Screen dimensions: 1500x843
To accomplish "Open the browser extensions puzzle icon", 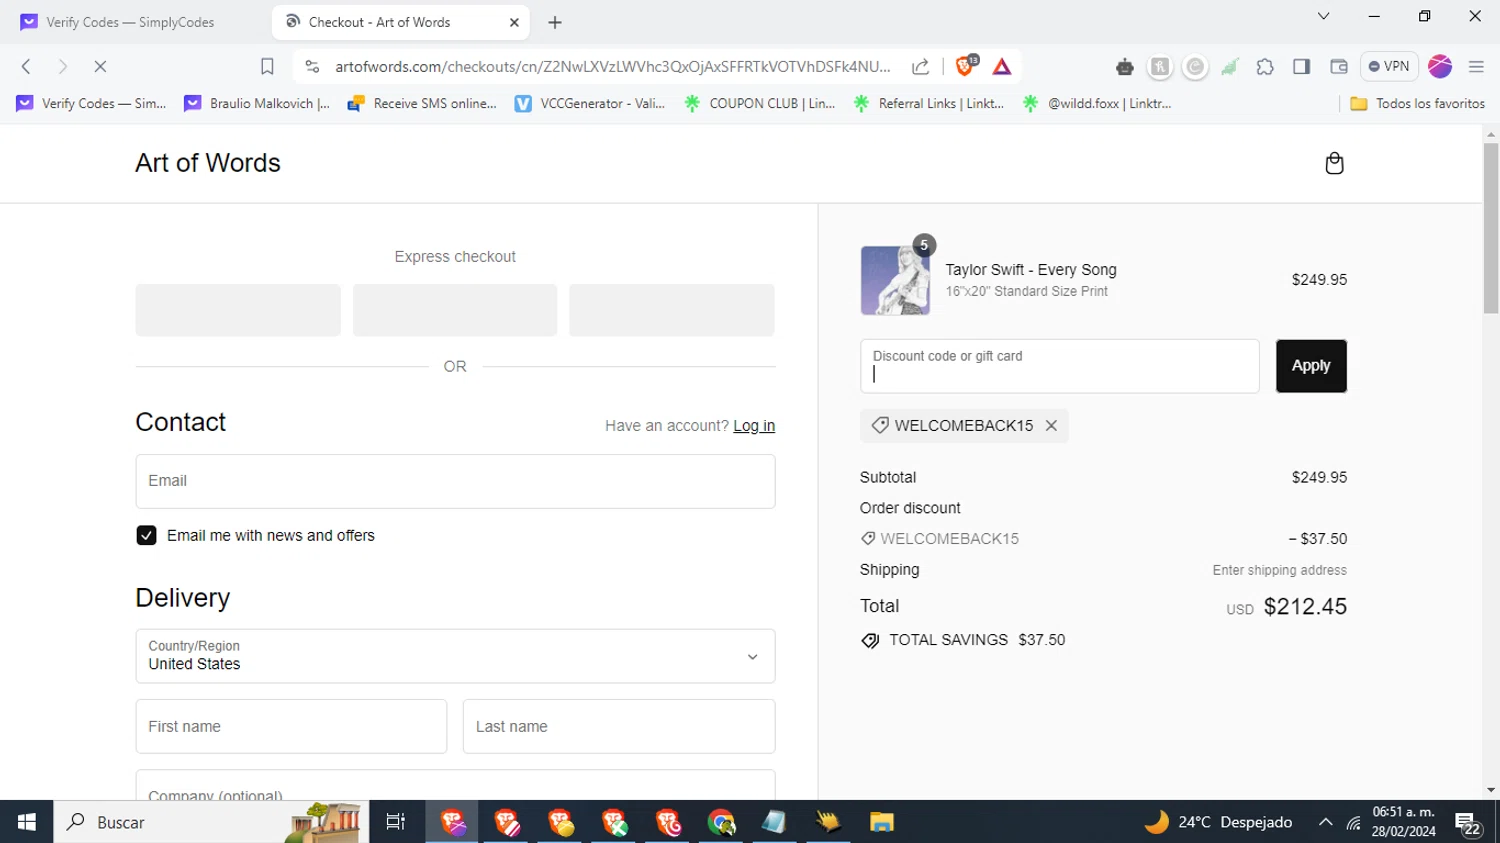I will (1265, 67).
